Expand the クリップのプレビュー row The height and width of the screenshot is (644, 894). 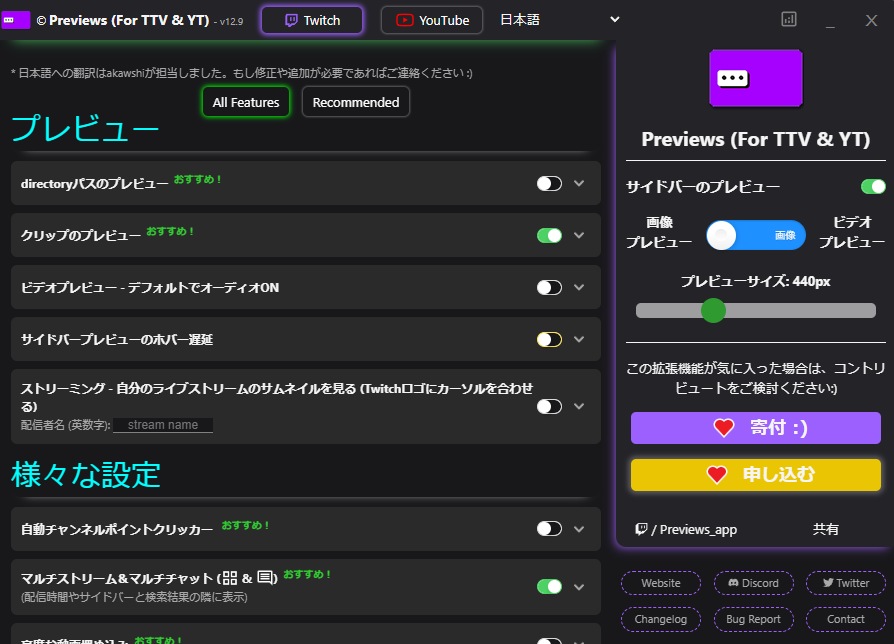pyautogui.click(x=579, y=235)
